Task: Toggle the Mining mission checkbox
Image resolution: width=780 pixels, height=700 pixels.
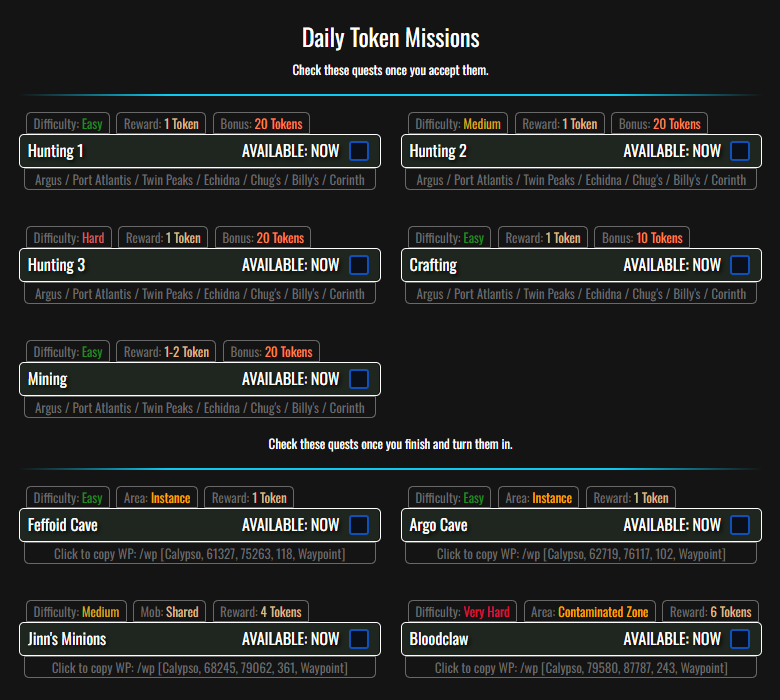Action: pyautogui.click(x=359, y=379)
